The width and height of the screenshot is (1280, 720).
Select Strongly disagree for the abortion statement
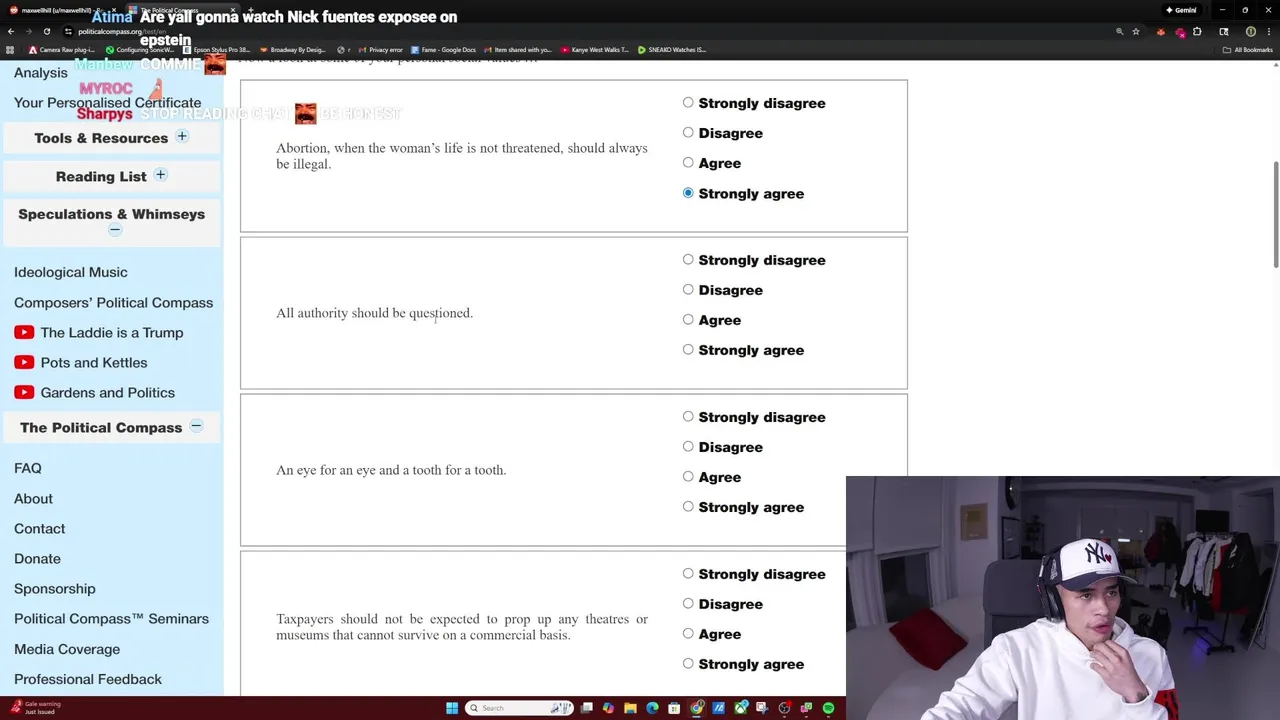tap(688, 102)
